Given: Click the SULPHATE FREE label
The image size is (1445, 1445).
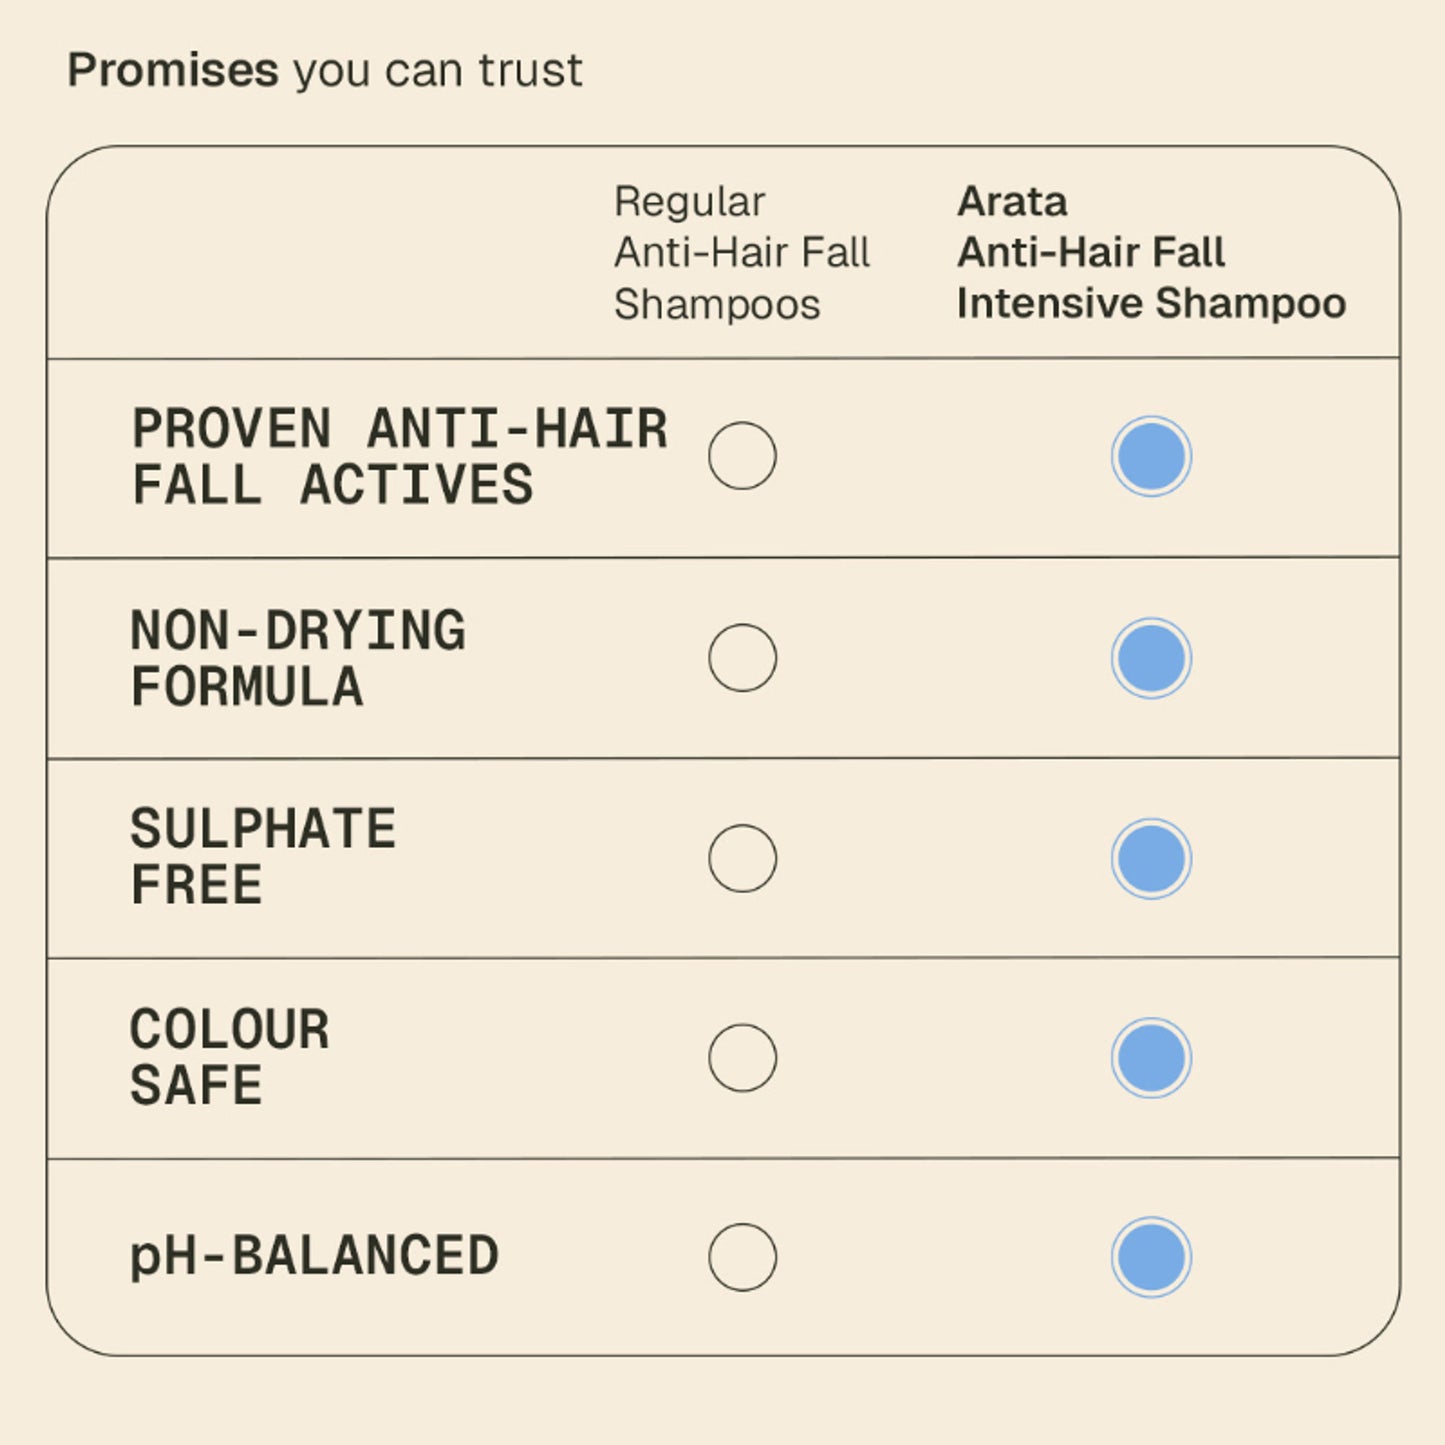Looking at the screenshot, I should 263,857.
